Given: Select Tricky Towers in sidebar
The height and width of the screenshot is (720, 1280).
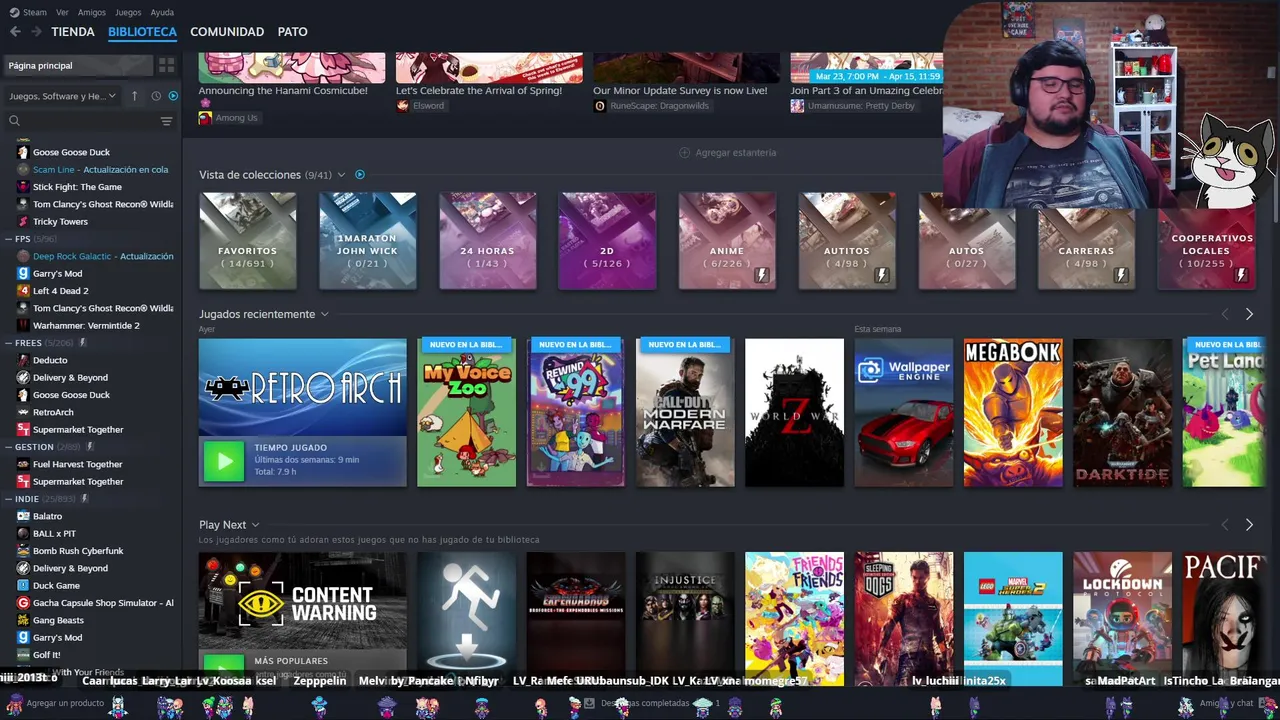Looking at the screenshot, I should tap(60, 222).
